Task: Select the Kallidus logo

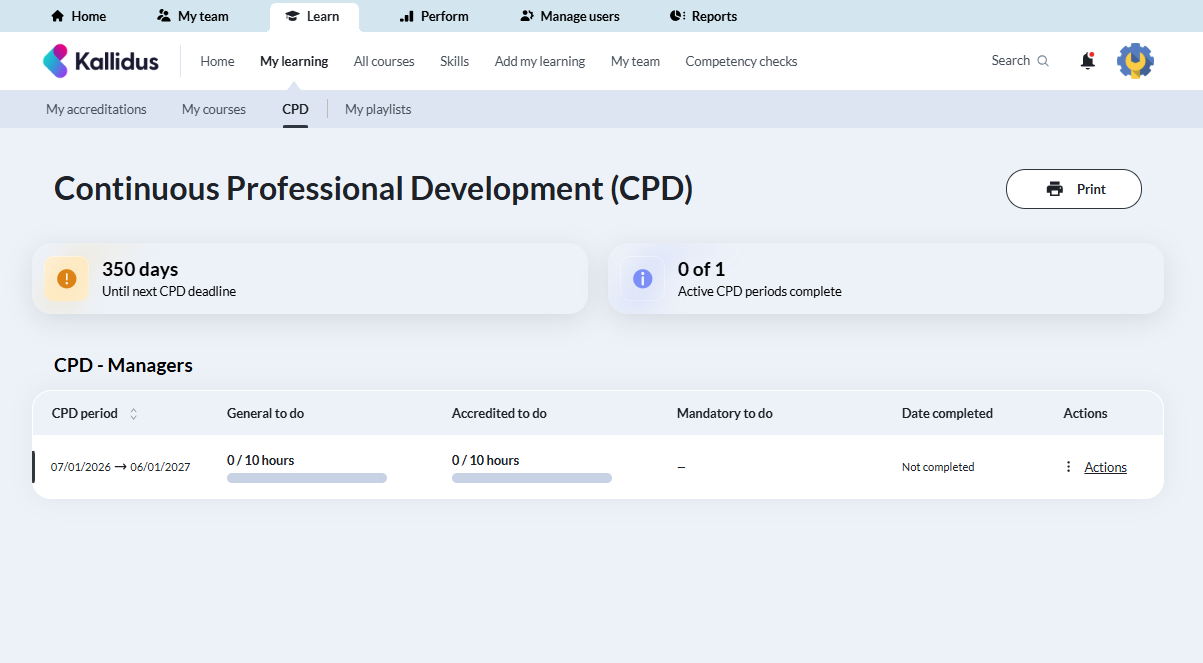Action: coord(101,60)
